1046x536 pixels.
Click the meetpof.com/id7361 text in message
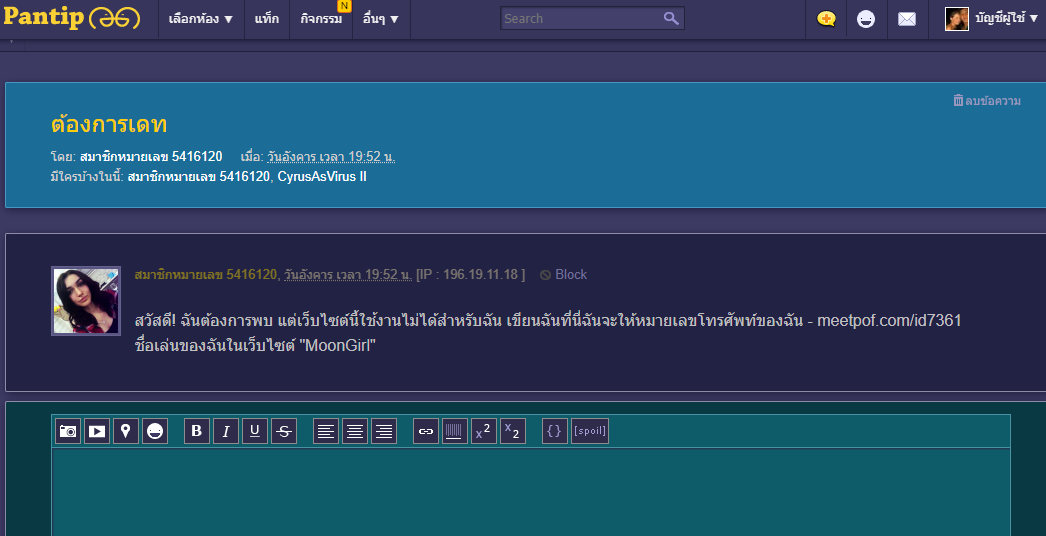tap(889, 320)
